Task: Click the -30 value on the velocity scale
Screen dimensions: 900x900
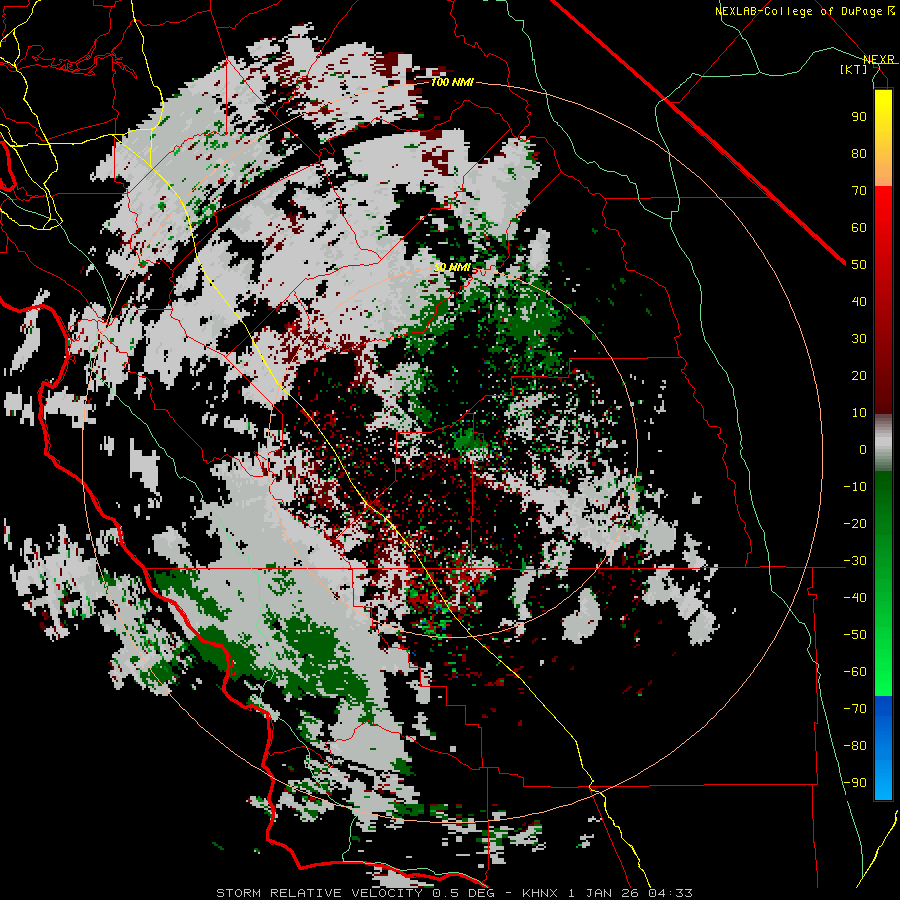Action: [855, 561]
